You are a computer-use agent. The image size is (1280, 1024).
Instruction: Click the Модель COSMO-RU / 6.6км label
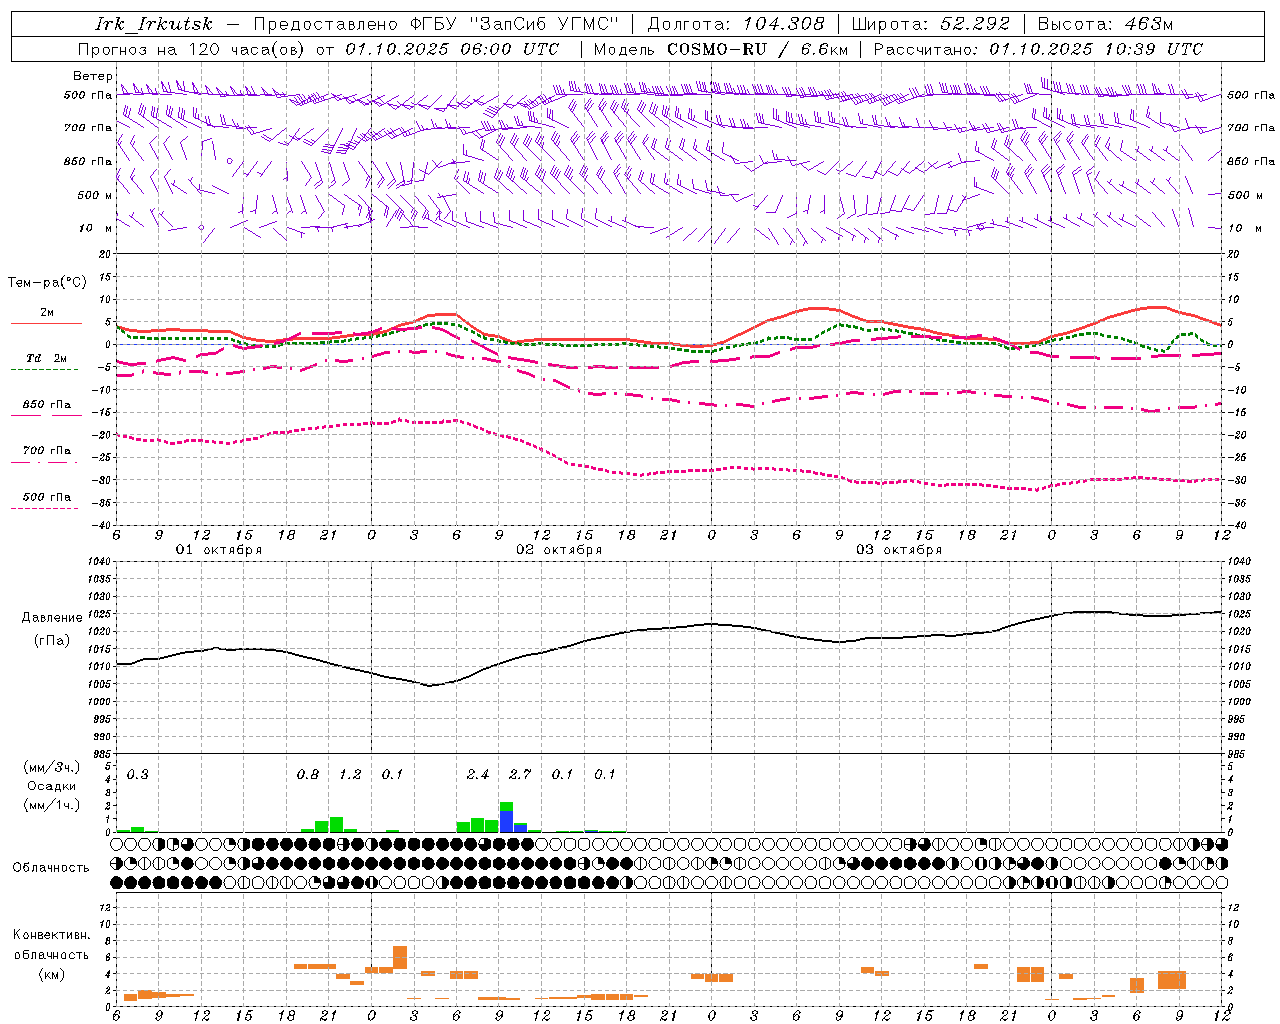(x=721, y=49)
